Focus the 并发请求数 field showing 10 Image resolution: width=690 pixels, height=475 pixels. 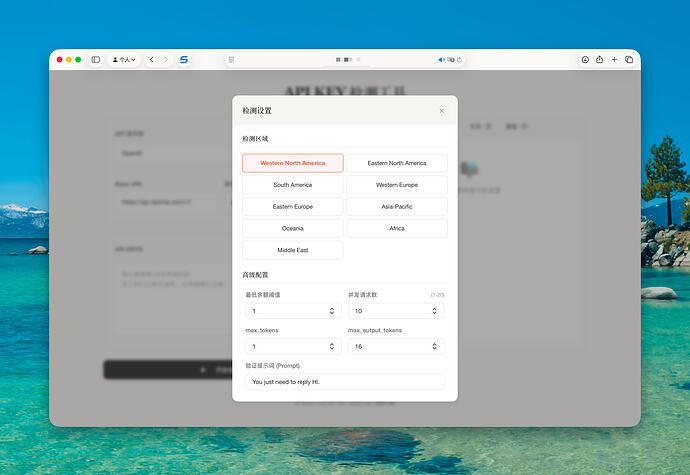tap(396, 311)
